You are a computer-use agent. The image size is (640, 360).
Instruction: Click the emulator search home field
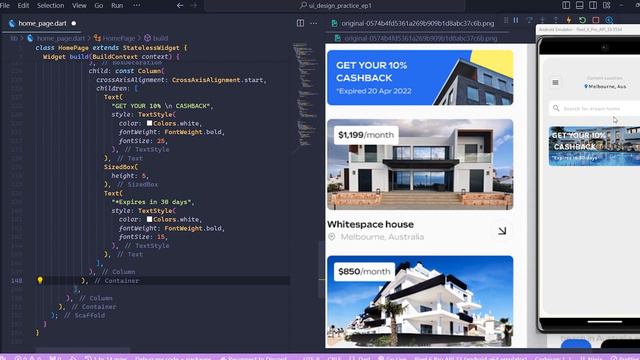click(594, 108)
